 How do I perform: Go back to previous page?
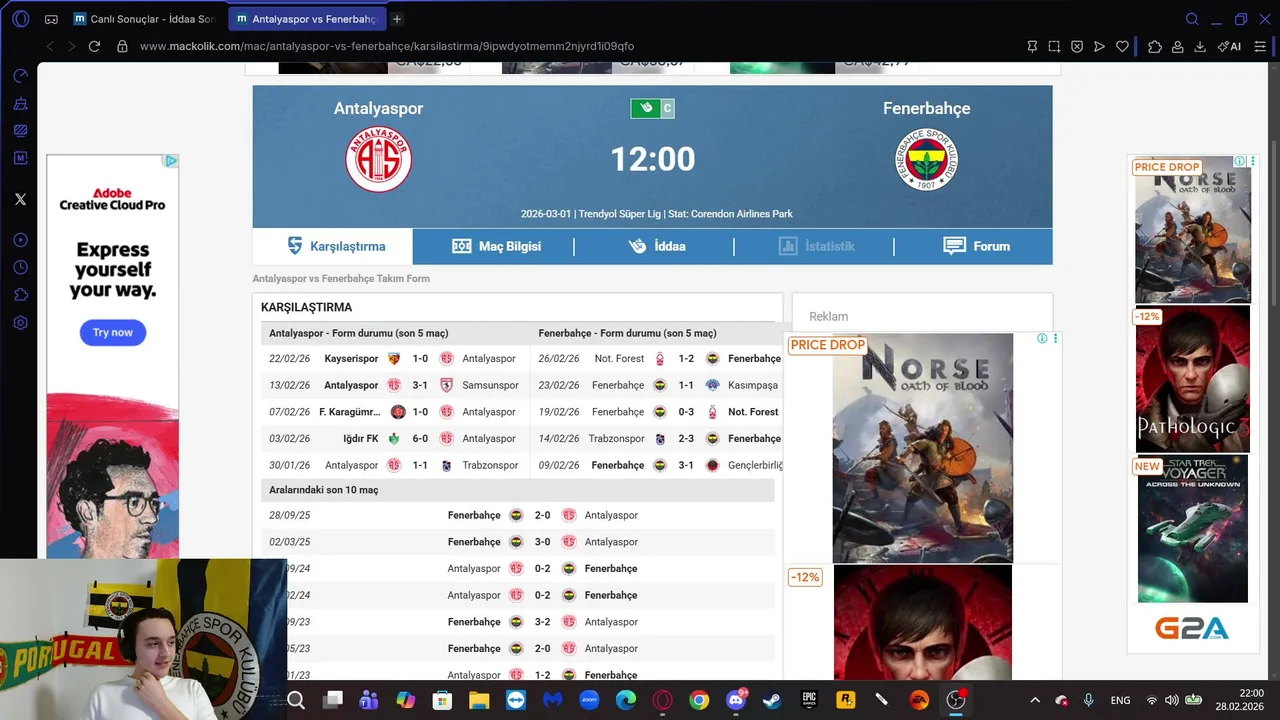pos(50,46)
